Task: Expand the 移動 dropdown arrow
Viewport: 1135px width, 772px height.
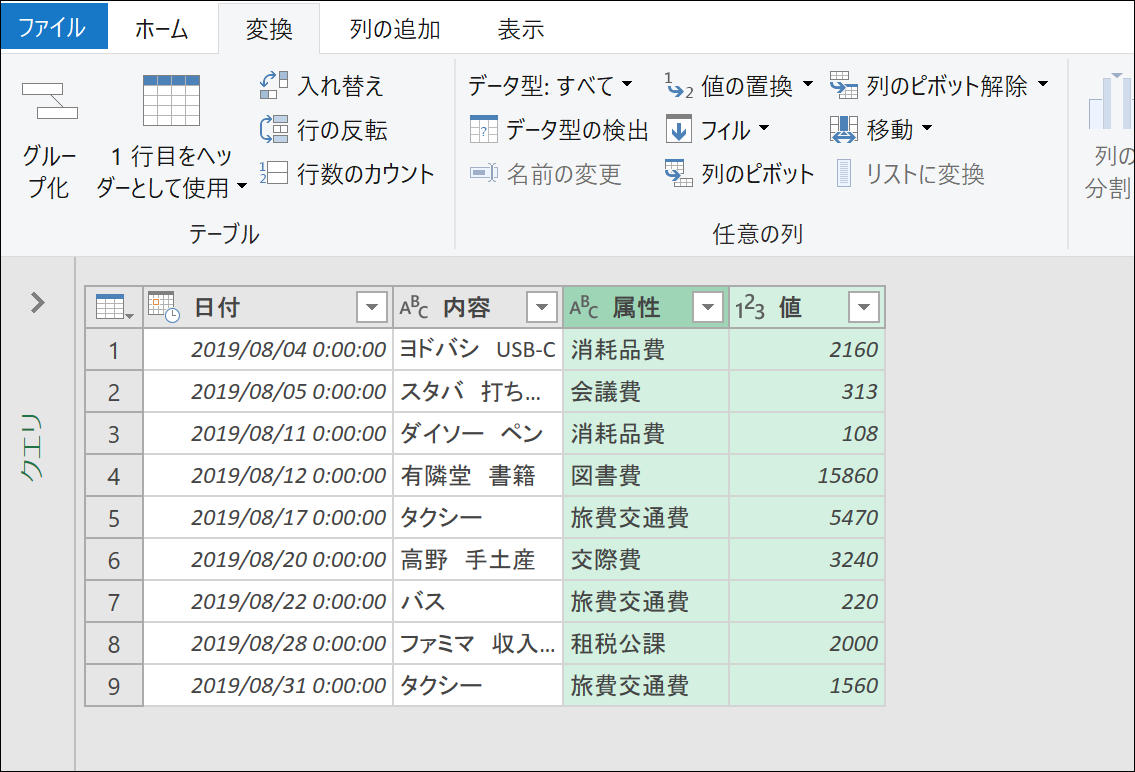Action: tap(927, 129)
